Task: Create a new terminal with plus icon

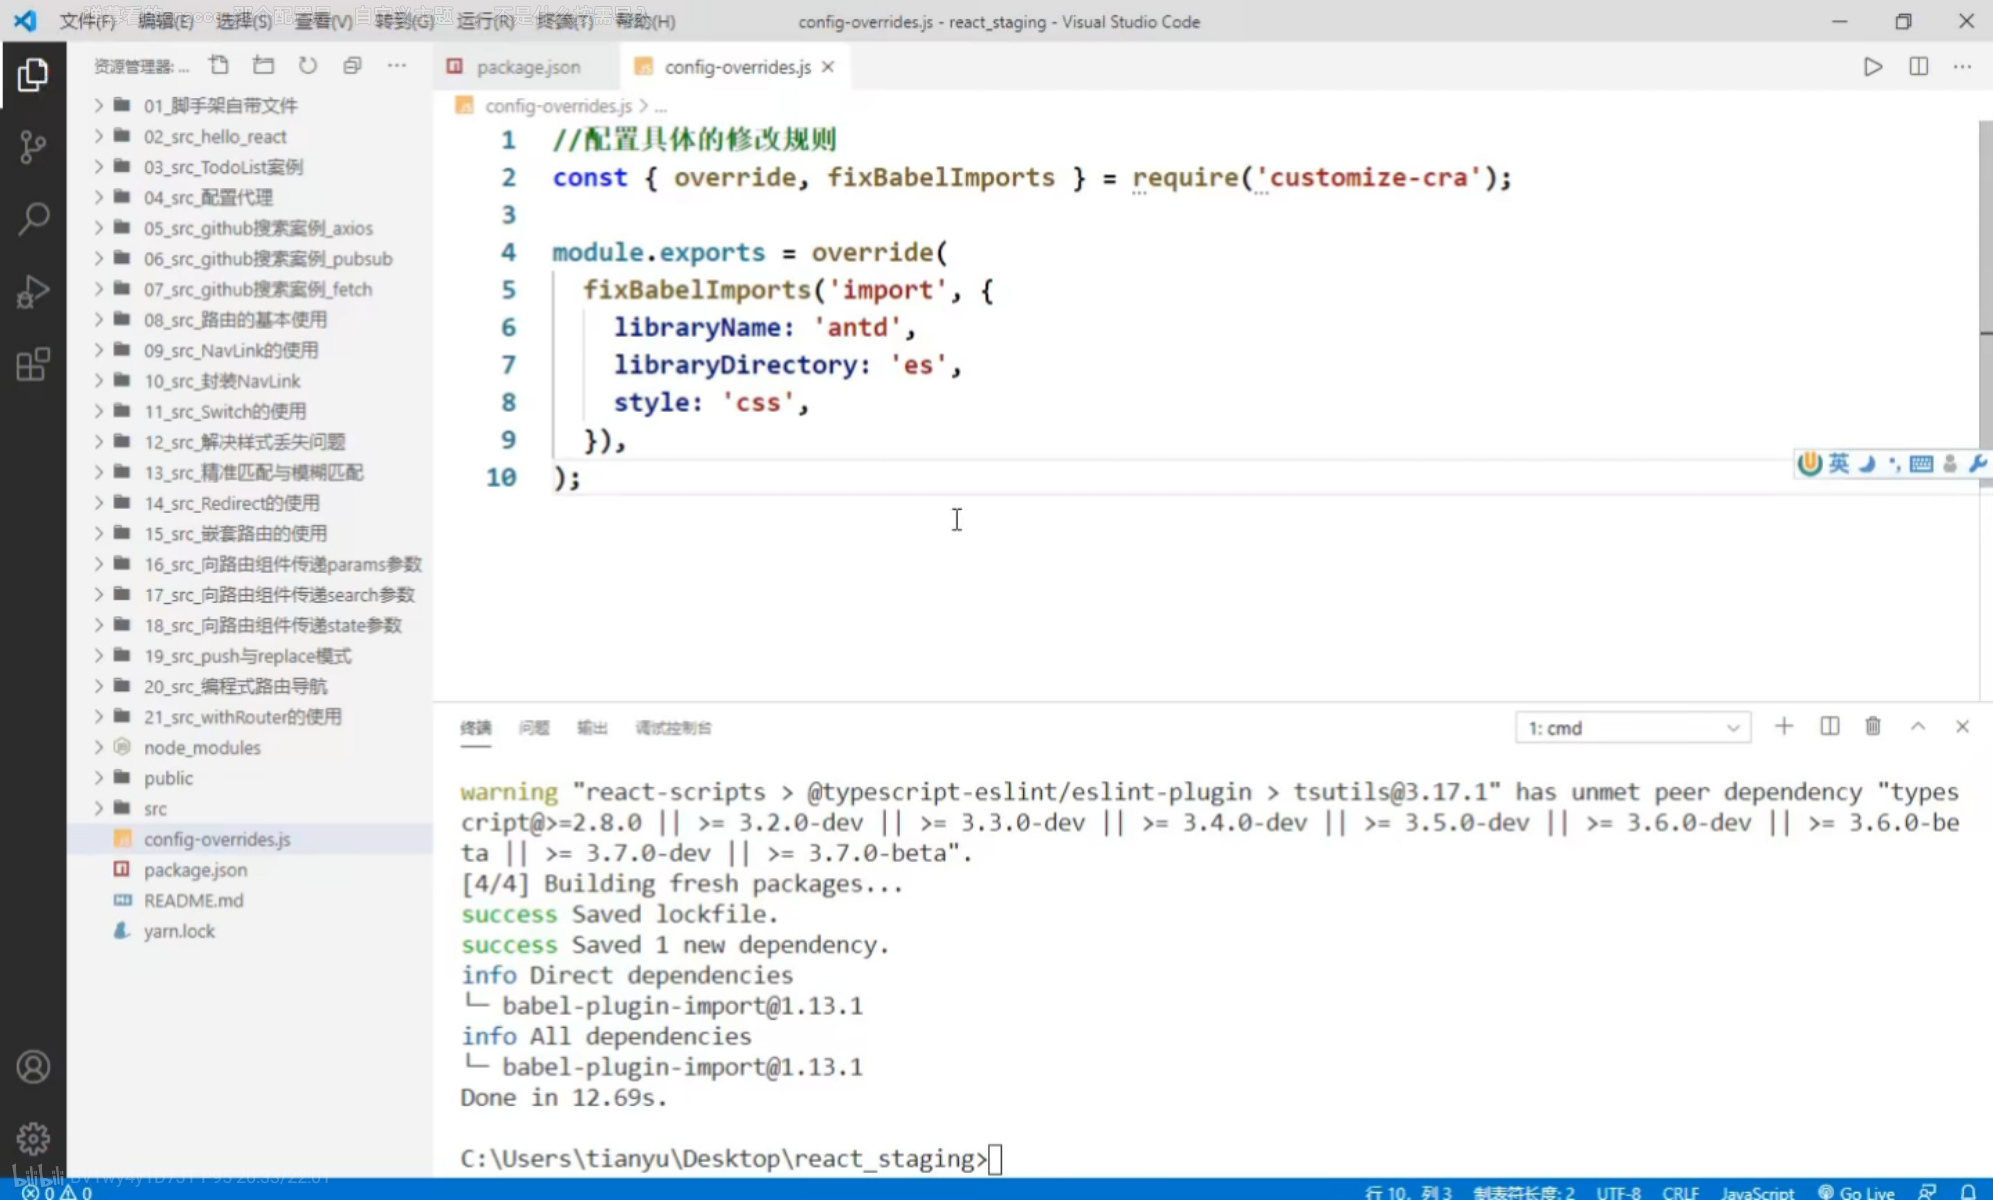Action: click(1784, 727)
